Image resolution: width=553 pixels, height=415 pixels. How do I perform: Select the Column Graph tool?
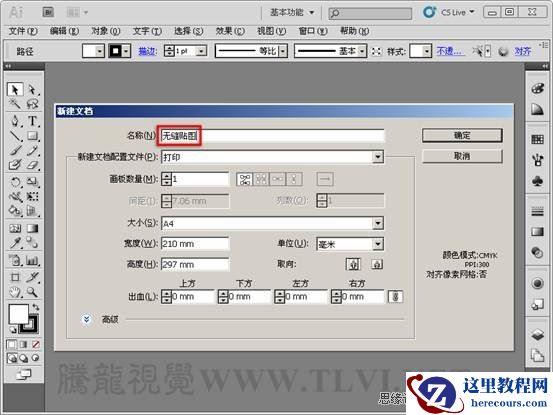(32, 260)
